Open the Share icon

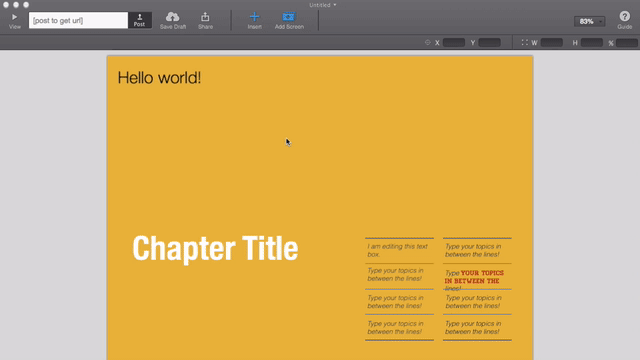205,17
